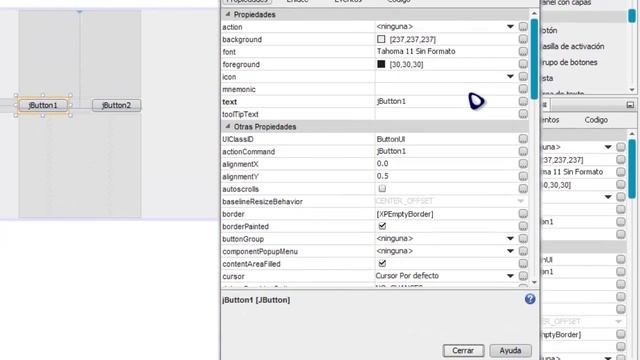Screen dimensions: 640x360
Task: Click the background color swatch
Action: 381,39
